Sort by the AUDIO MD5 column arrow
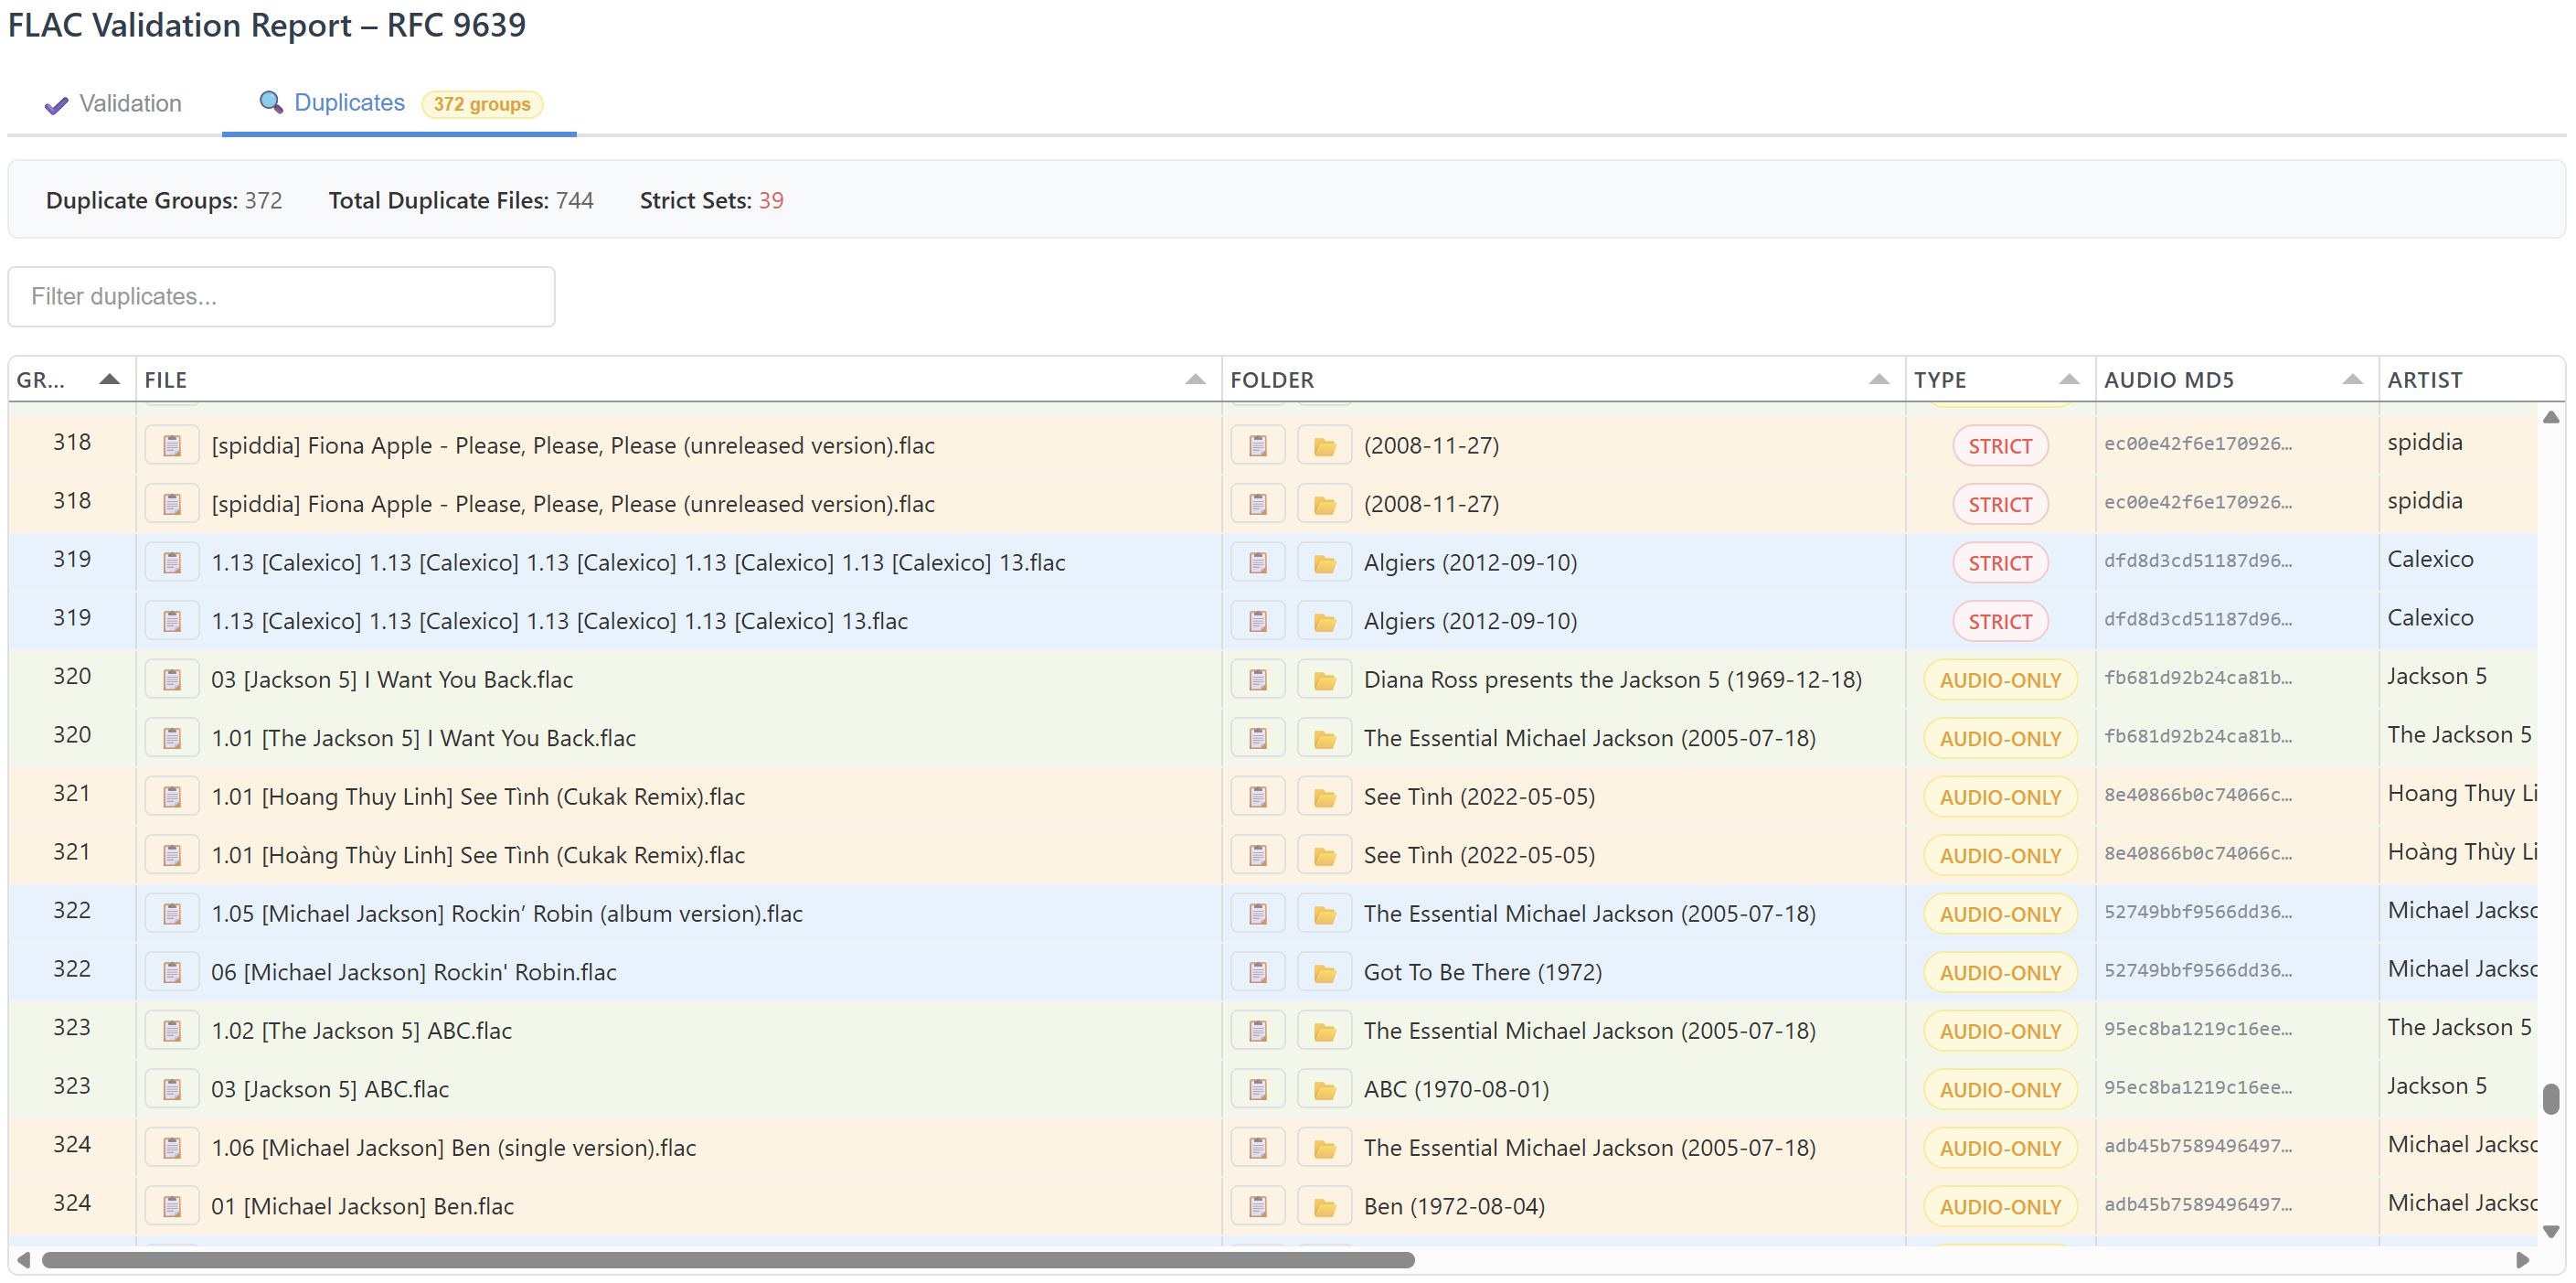 pyautogui.click(x=2352, y=379)
